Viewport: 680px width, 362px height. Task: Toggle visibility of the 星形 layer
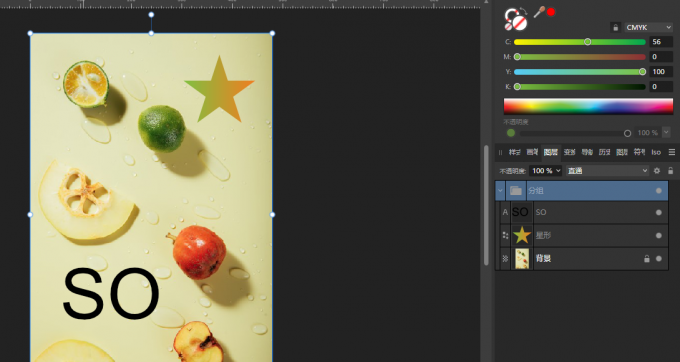pyautogui.click(x=659, y=235)
